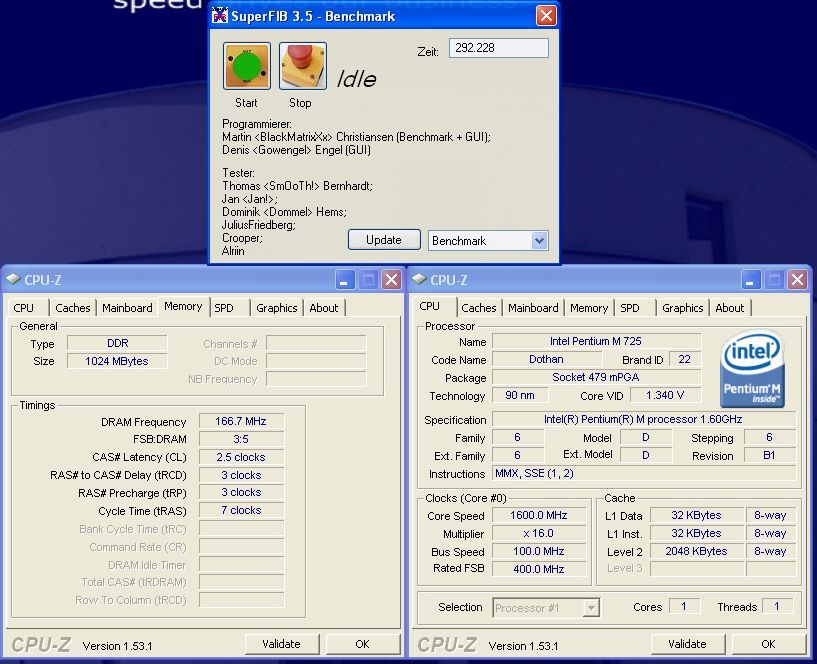
Task: Click Rated FSB value 400.0 MHz
Action: pos(539,569)
